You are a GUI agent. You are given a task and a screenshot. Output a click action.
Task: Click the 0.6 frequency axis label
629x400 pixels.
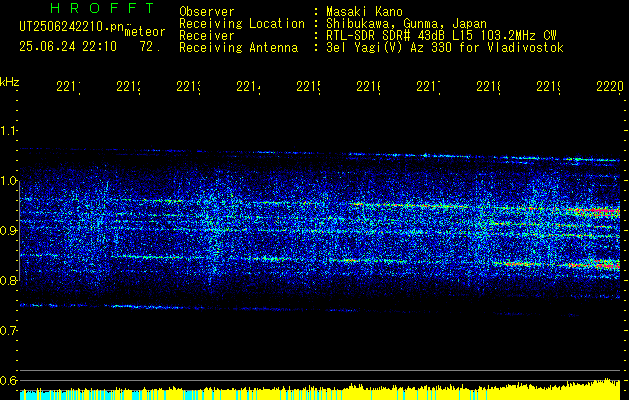[8, 380]
